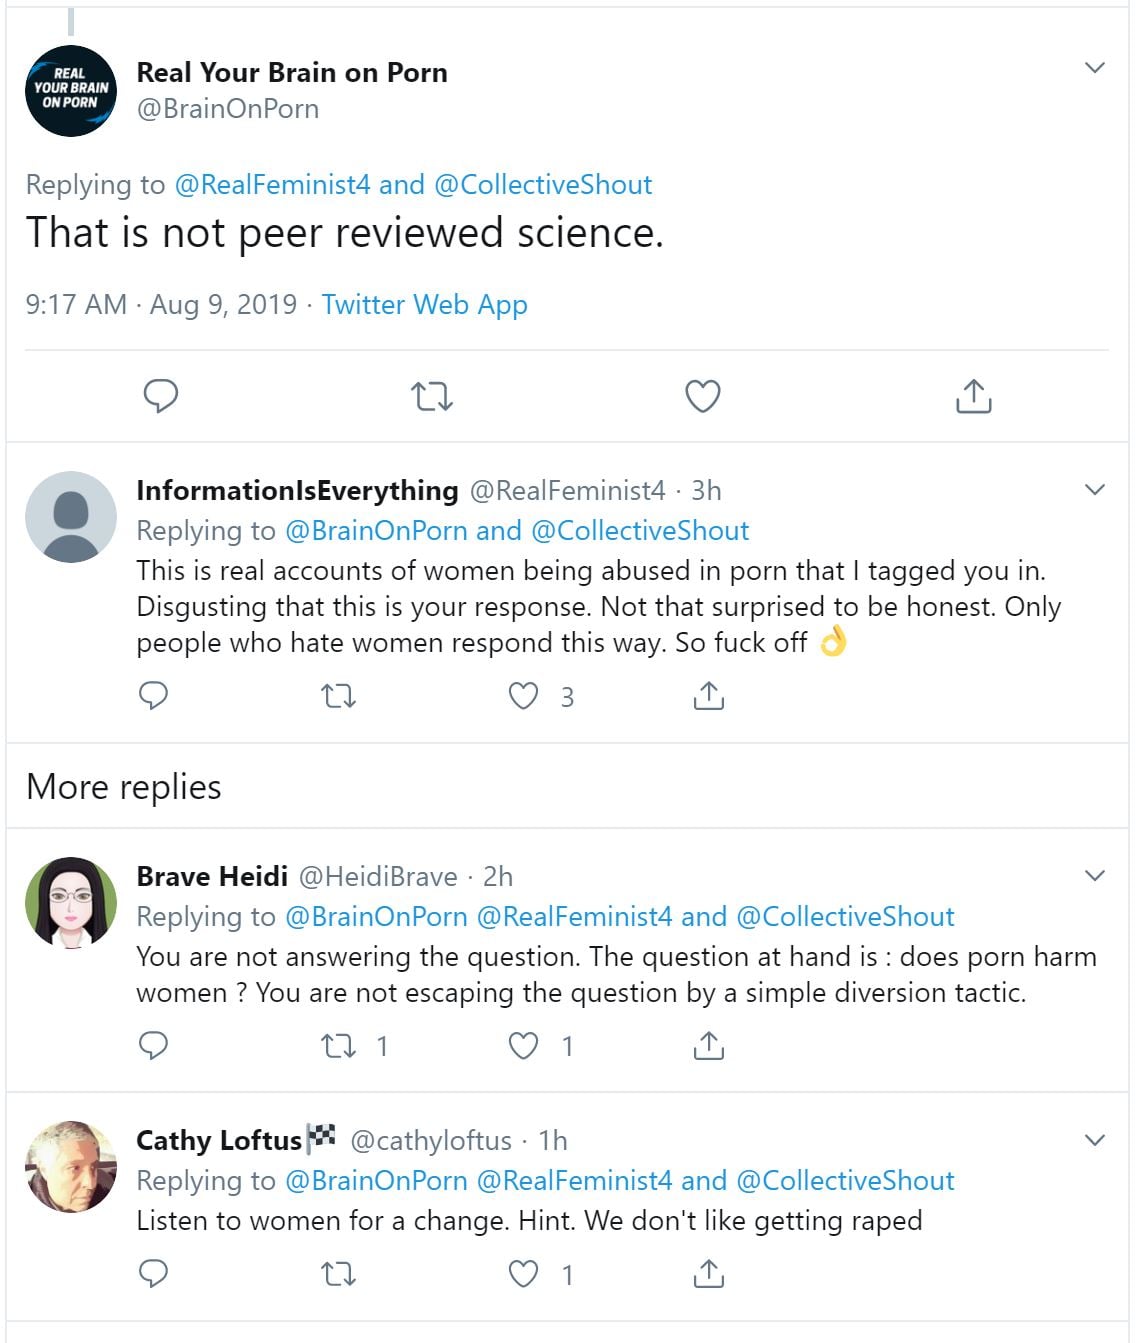1144x1343 pixels.
Task: Retweet the InformationIsEverything reply
Action: pyautogui.click(x=338, y=696)
